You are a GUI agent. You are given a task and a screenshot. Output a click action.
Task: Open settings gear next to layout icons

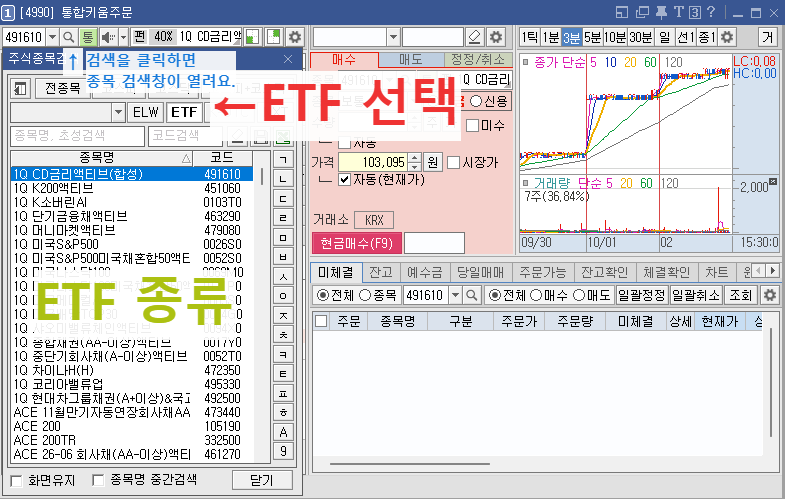point(295,37)
